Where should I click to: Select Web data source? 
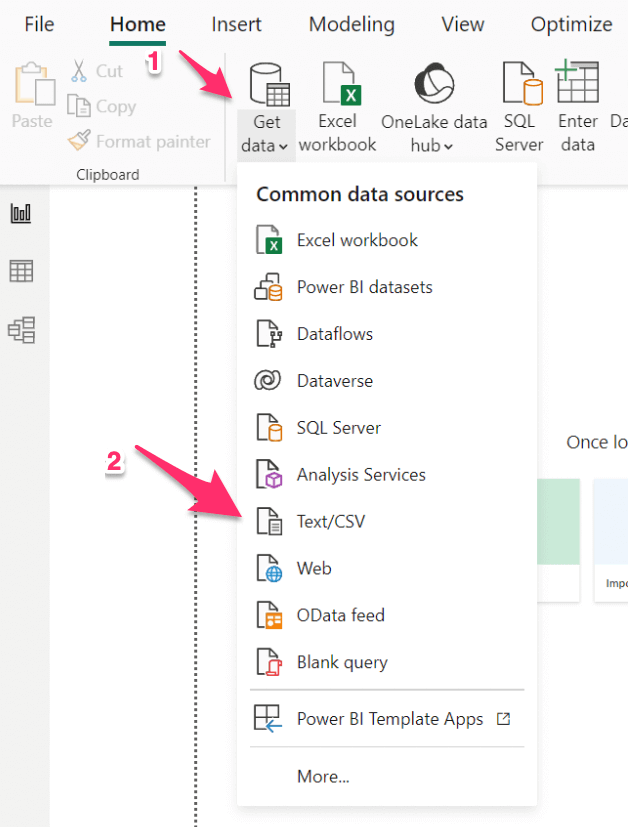(x=387, y=569)
